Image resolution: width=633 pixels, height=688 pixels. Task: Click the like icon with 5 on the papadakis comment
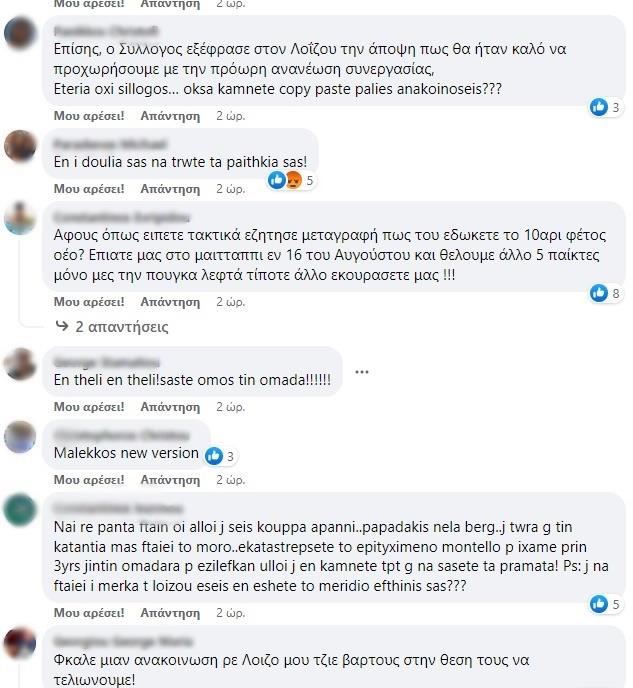pos(599,604)
